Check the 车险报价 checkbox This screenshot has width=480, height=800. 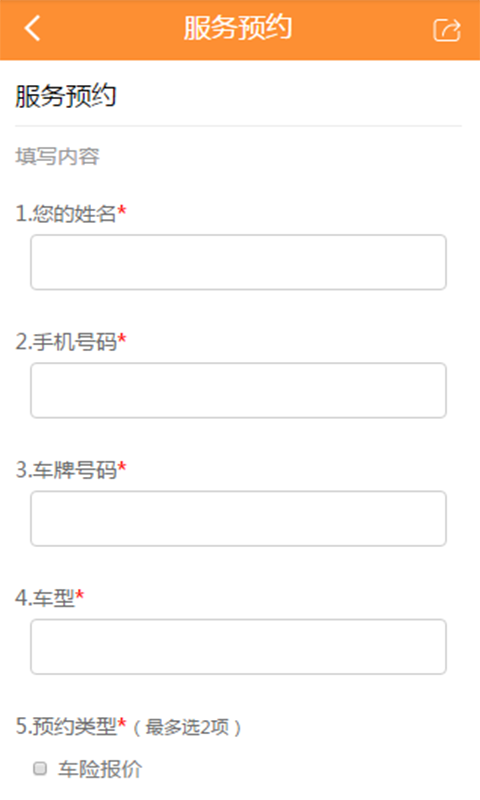click(x=40, y=768)
